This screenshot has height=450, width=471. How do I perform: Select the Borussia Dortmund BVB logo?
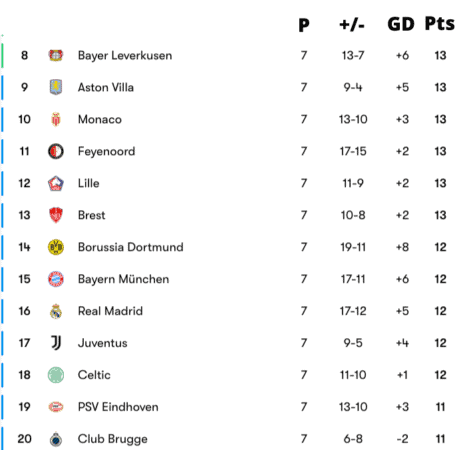[56, 247]
